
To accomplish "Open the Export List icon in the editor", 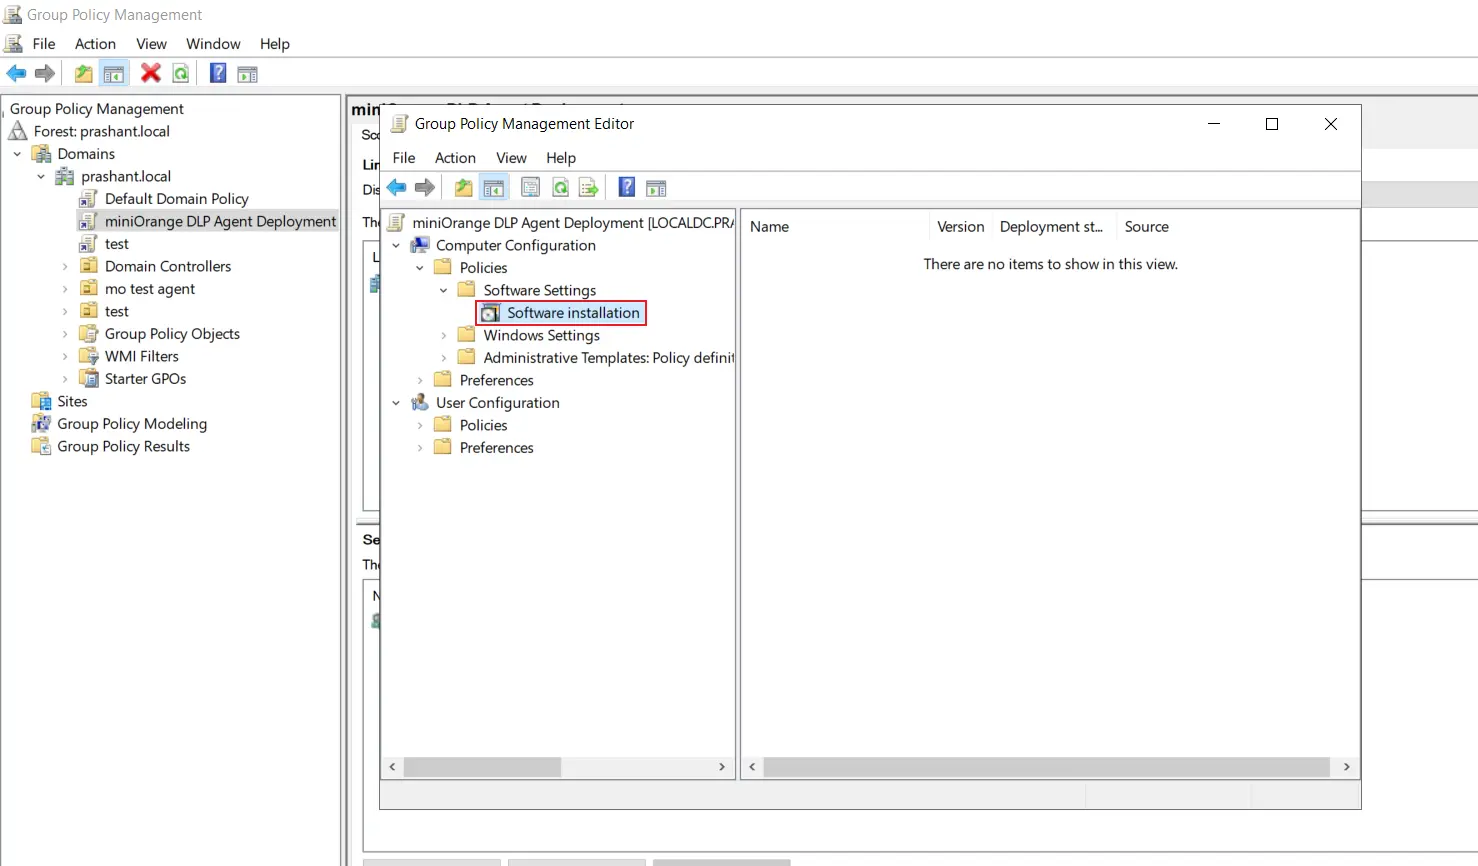I will (588, 187).
